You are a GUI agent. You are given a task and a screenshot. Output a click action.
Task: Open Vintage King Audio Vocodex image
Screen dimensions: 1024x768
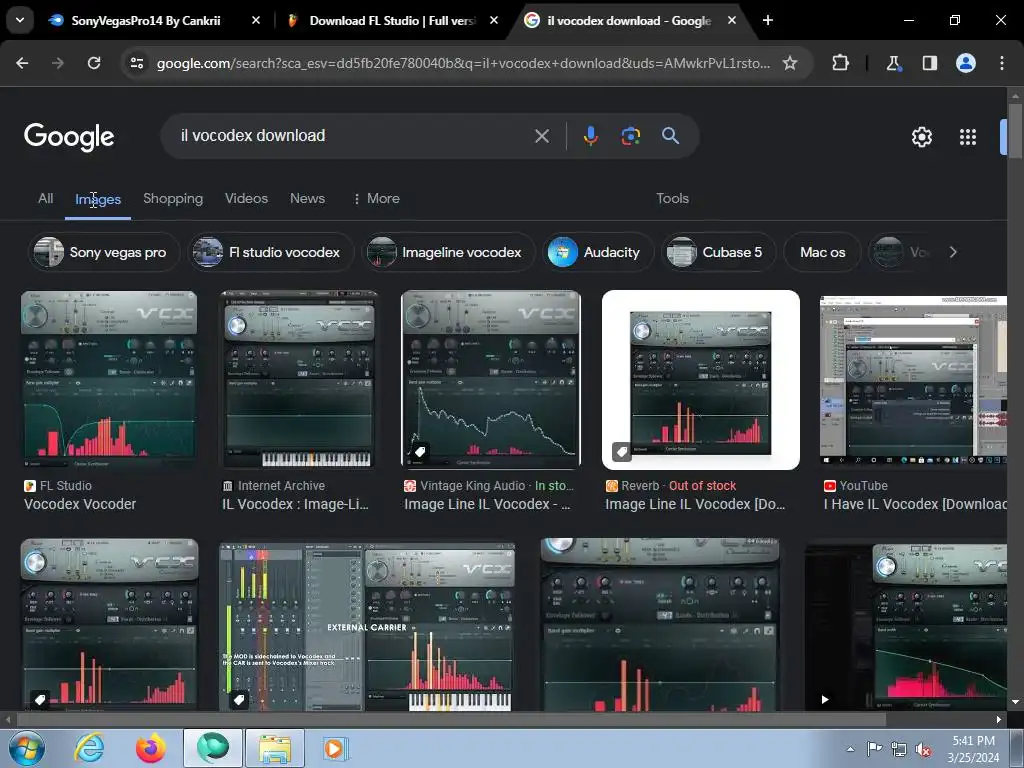pos(491,379)
